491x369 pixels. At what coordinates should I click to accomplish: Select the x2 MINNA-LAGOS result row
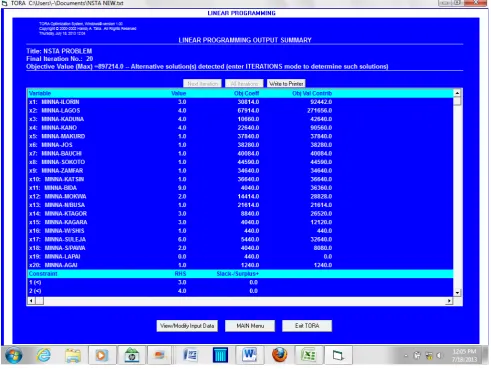[240, 110]
